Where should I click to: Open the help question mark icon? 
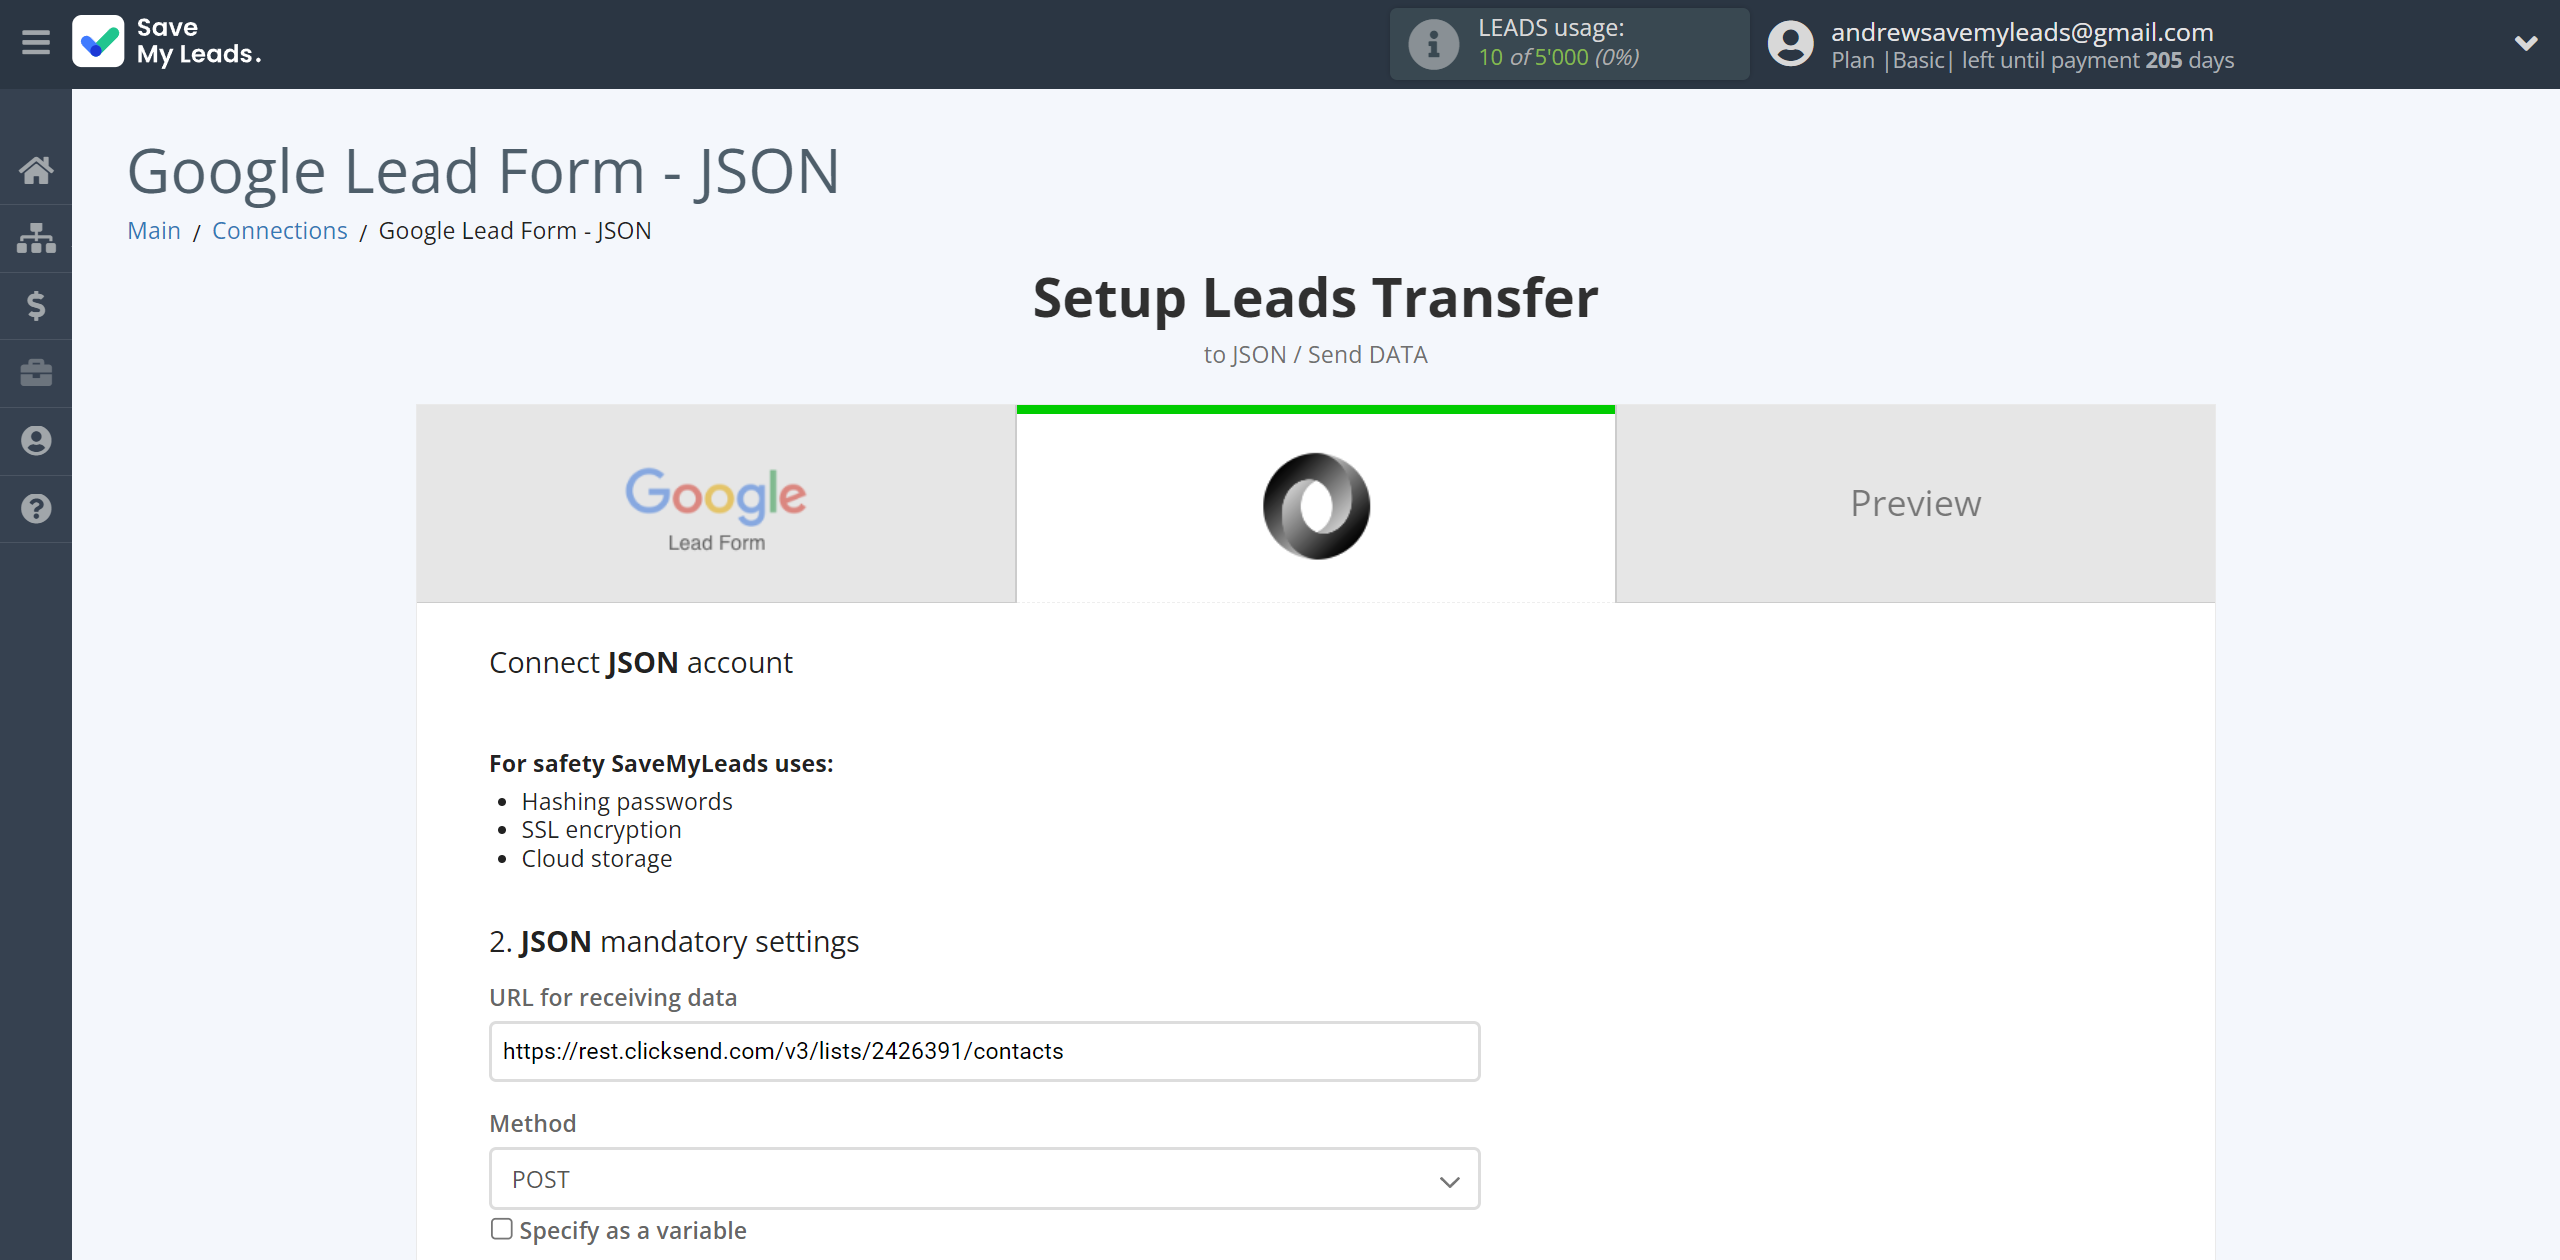click(x=36, y=509)
